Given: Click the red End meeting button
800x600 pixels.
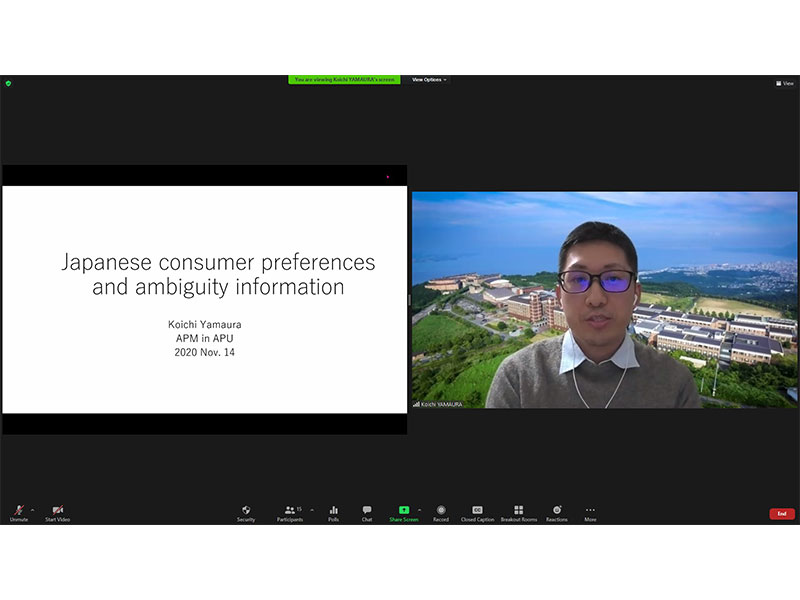Looking at the screenshot, I should (x=782, y=514).
